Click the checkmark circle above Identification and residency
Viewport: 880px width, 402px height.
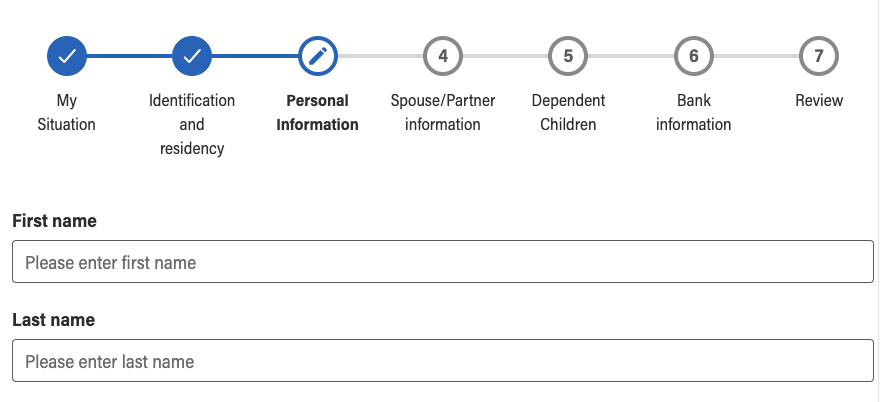tap(192, 56)
